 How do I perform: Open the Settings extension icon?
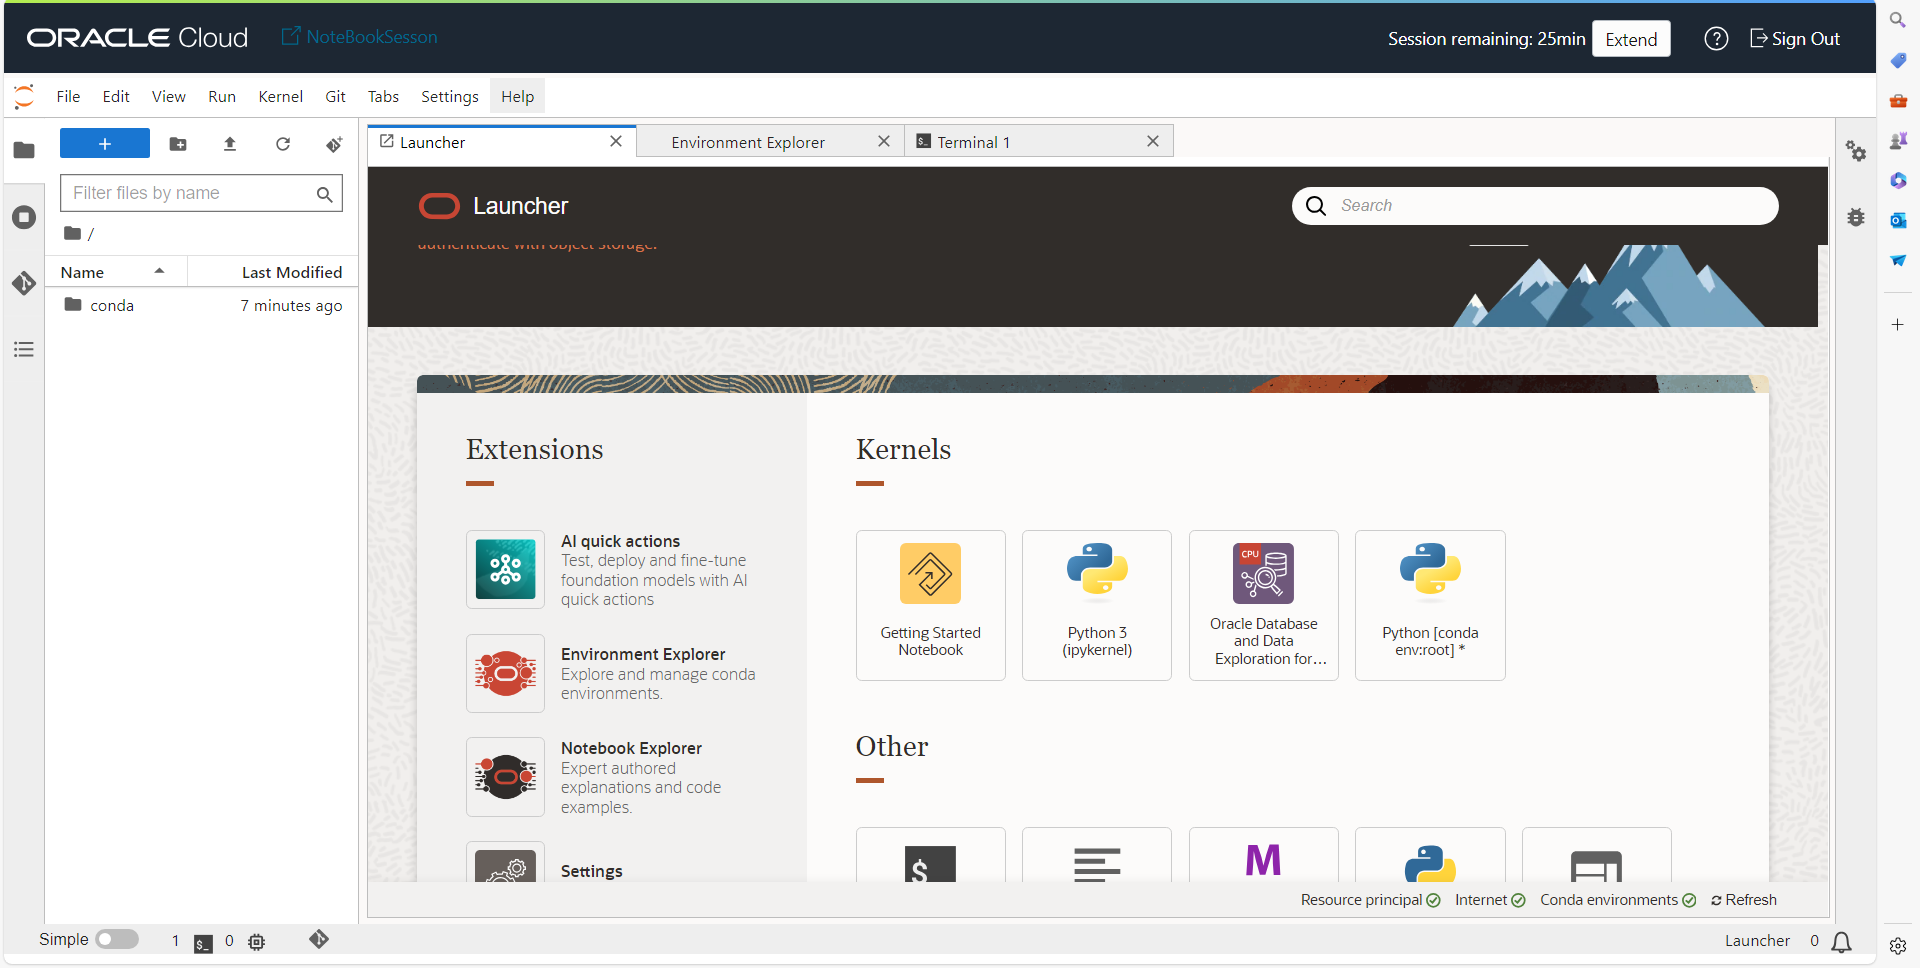click(x=506, y=862)
